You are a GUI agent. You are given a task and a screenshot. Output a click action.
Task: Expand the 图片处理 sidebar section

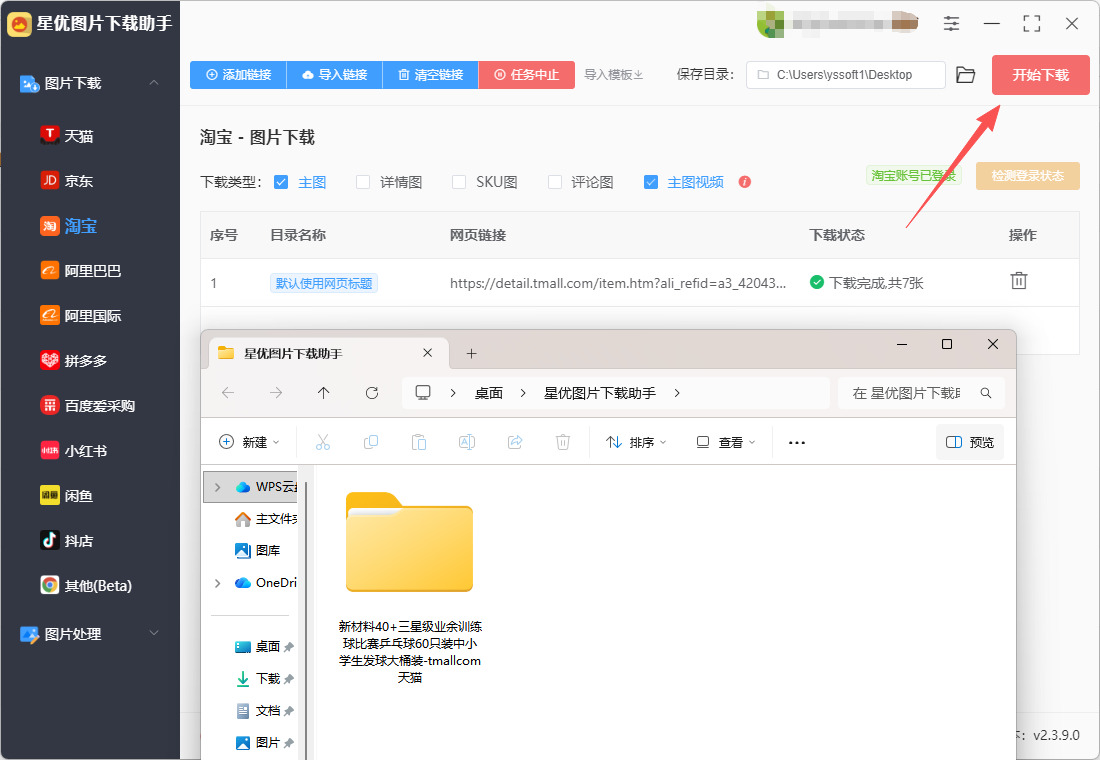154,633
